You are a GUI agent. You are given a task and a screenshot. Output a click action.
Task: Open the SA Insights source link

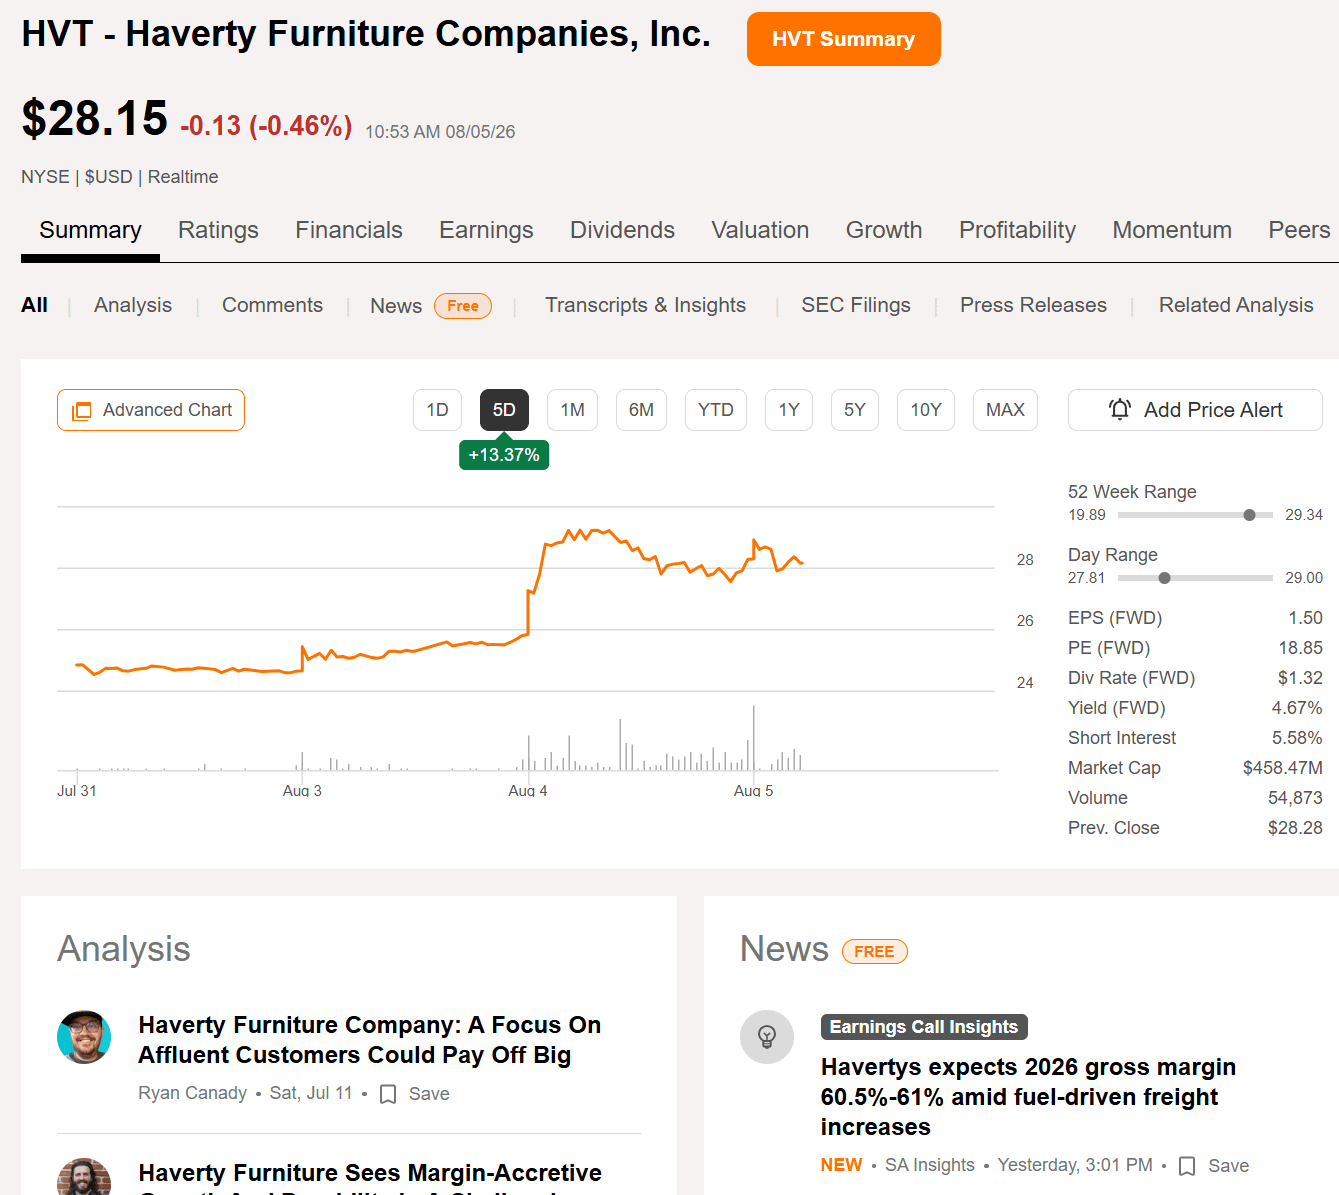[x=930, y=1165]
